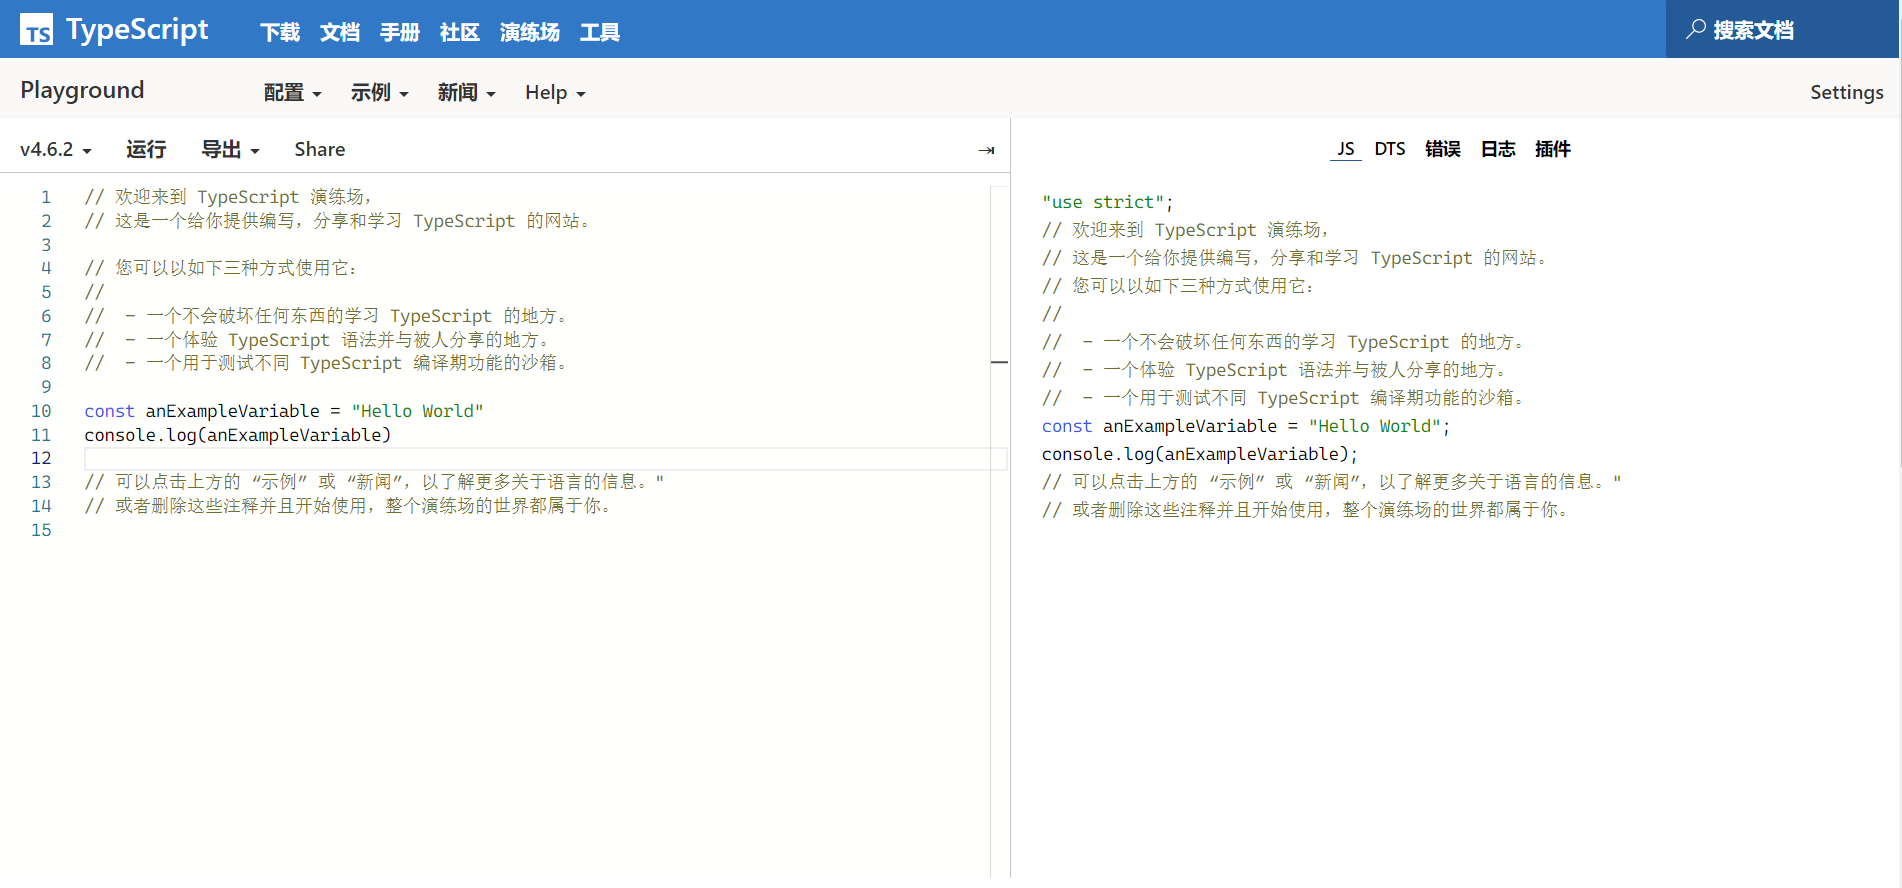Click the search magnifier icon

(x=1695, y=30)
